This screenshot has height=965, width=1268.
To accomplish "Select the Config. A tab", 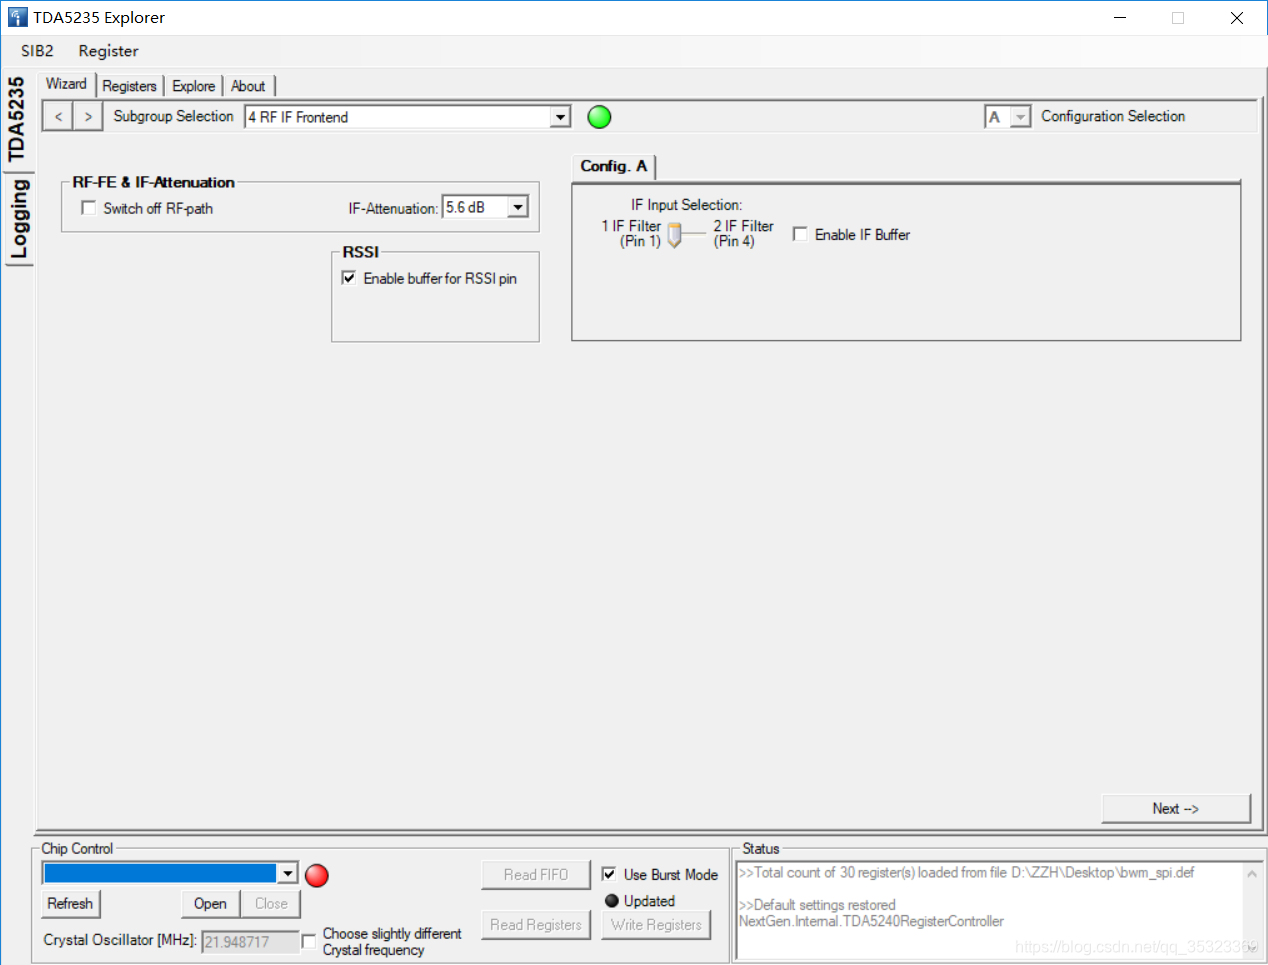I will pos(613,166).
